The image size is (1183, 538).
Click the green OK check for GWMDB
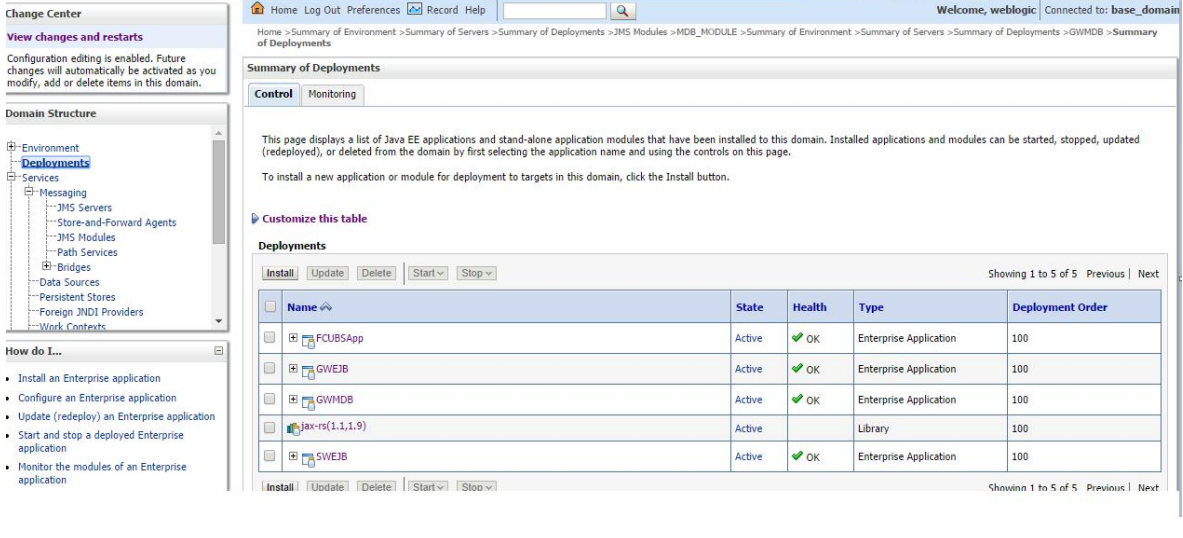click(797, 399)
